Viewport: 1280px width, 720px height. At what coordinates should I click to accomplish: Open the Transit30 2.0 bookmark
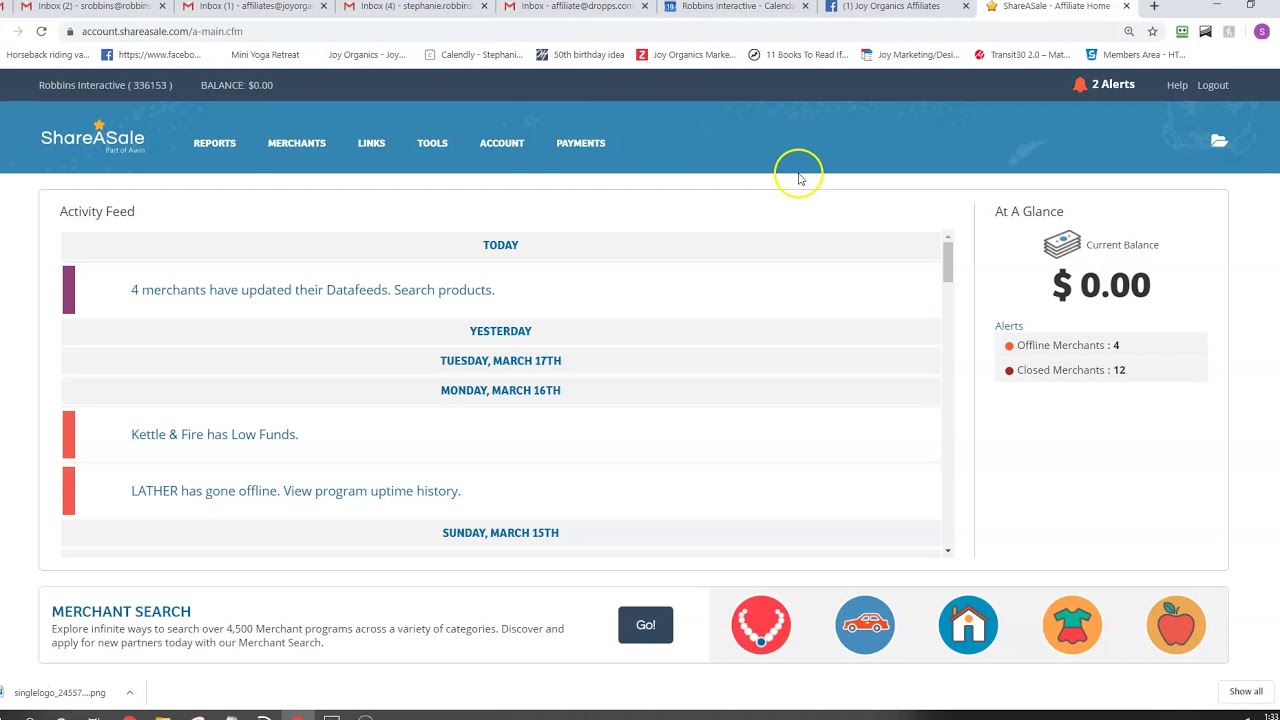1022,55
